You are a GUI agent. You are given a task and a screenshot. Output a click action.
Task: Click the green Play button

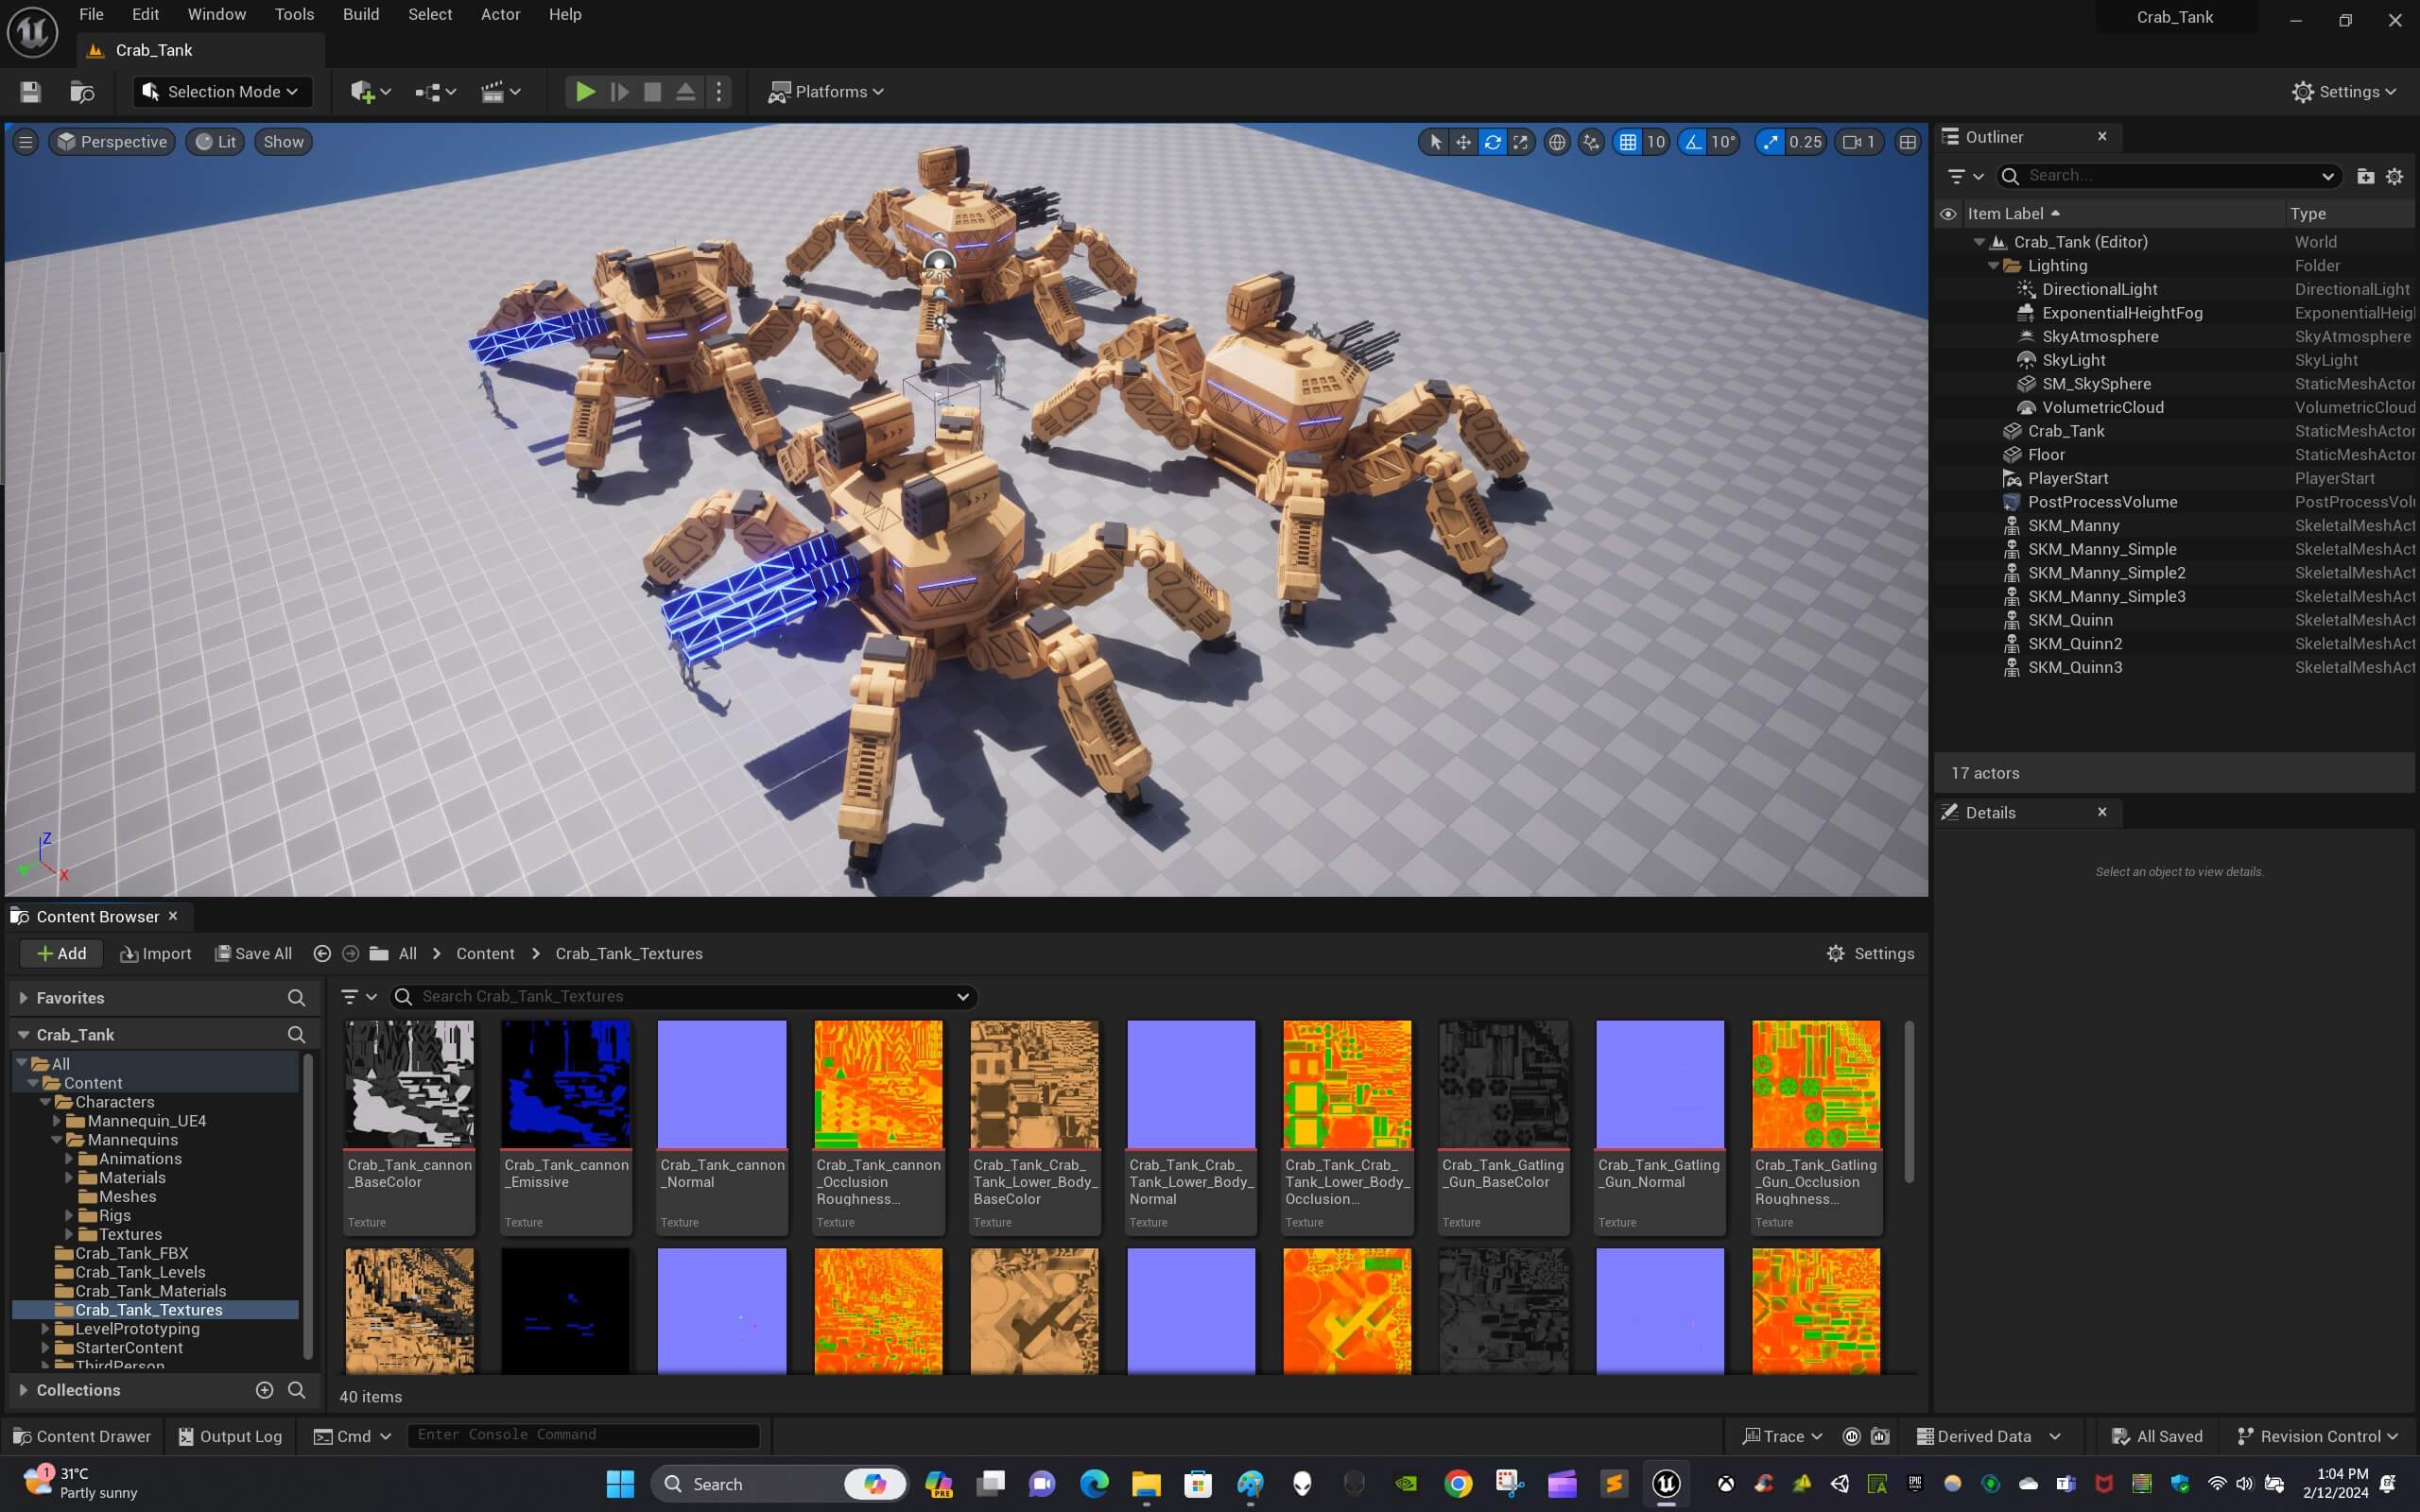[x=585, y=92]
